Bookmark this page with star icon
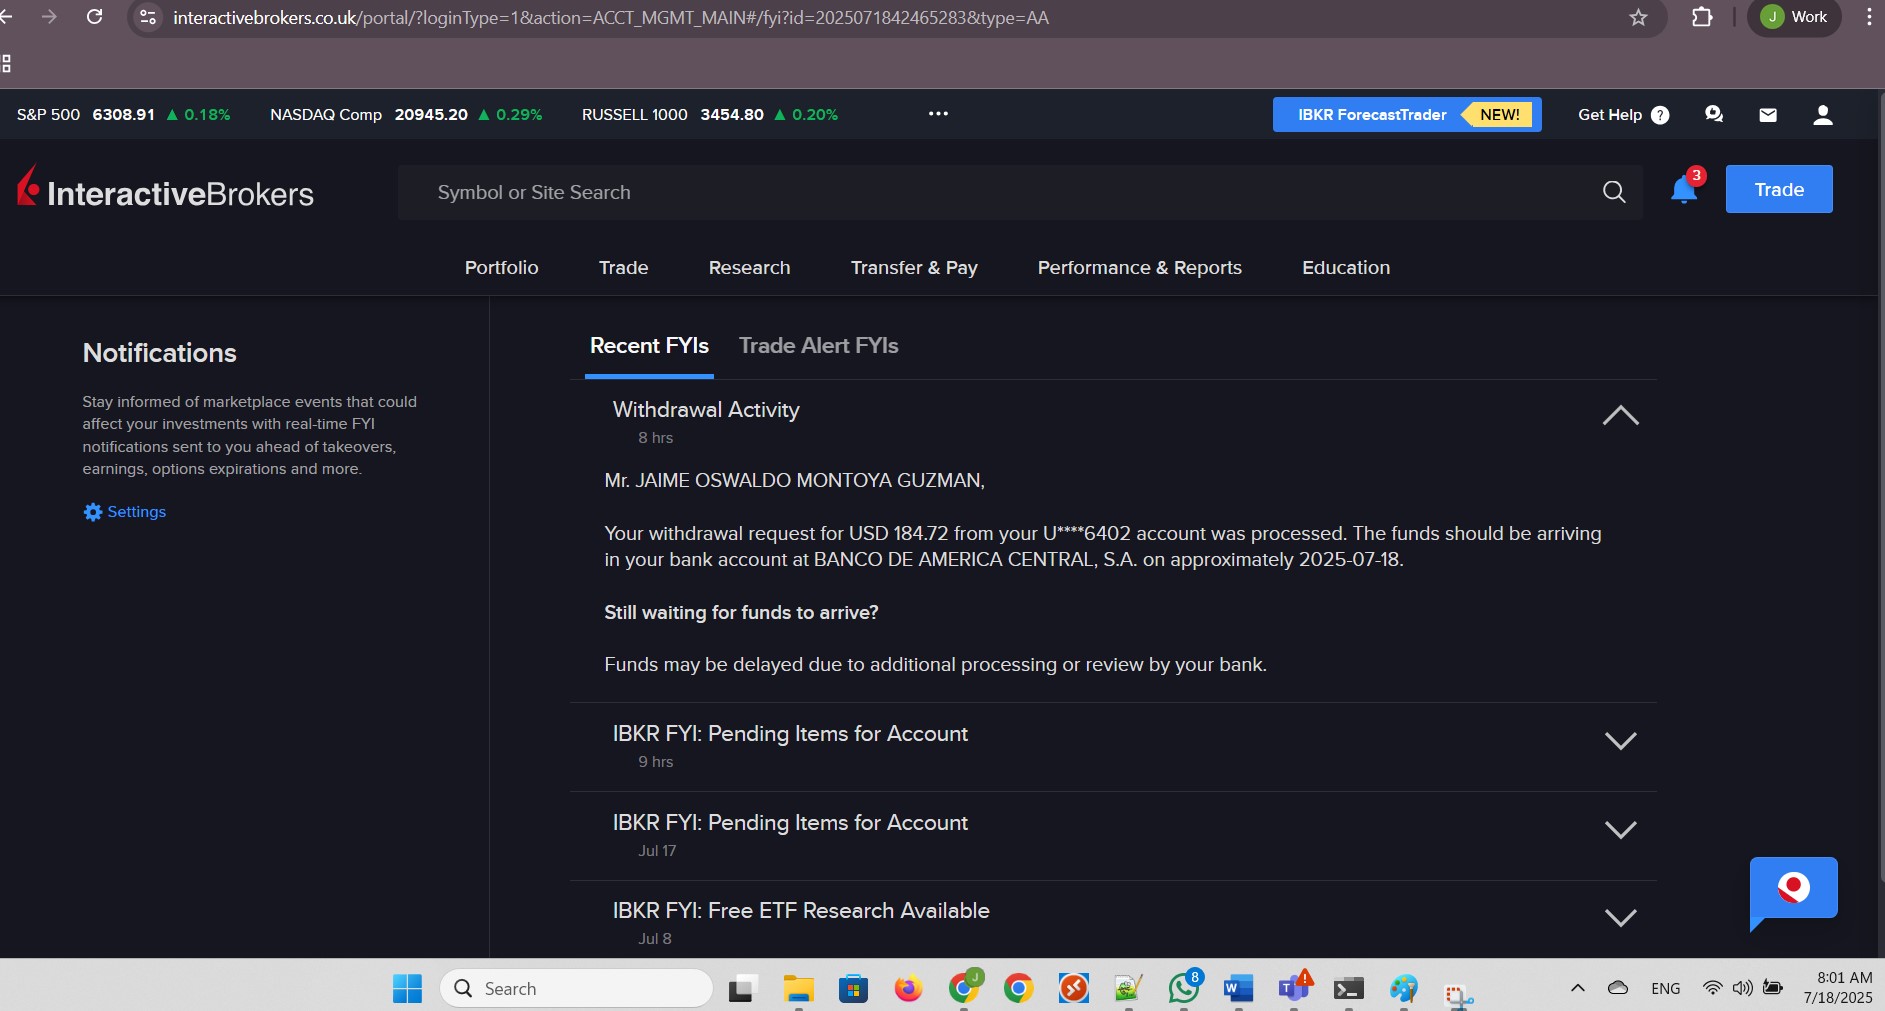This screenshot has width=1885, height=1011. point(1638,17)
